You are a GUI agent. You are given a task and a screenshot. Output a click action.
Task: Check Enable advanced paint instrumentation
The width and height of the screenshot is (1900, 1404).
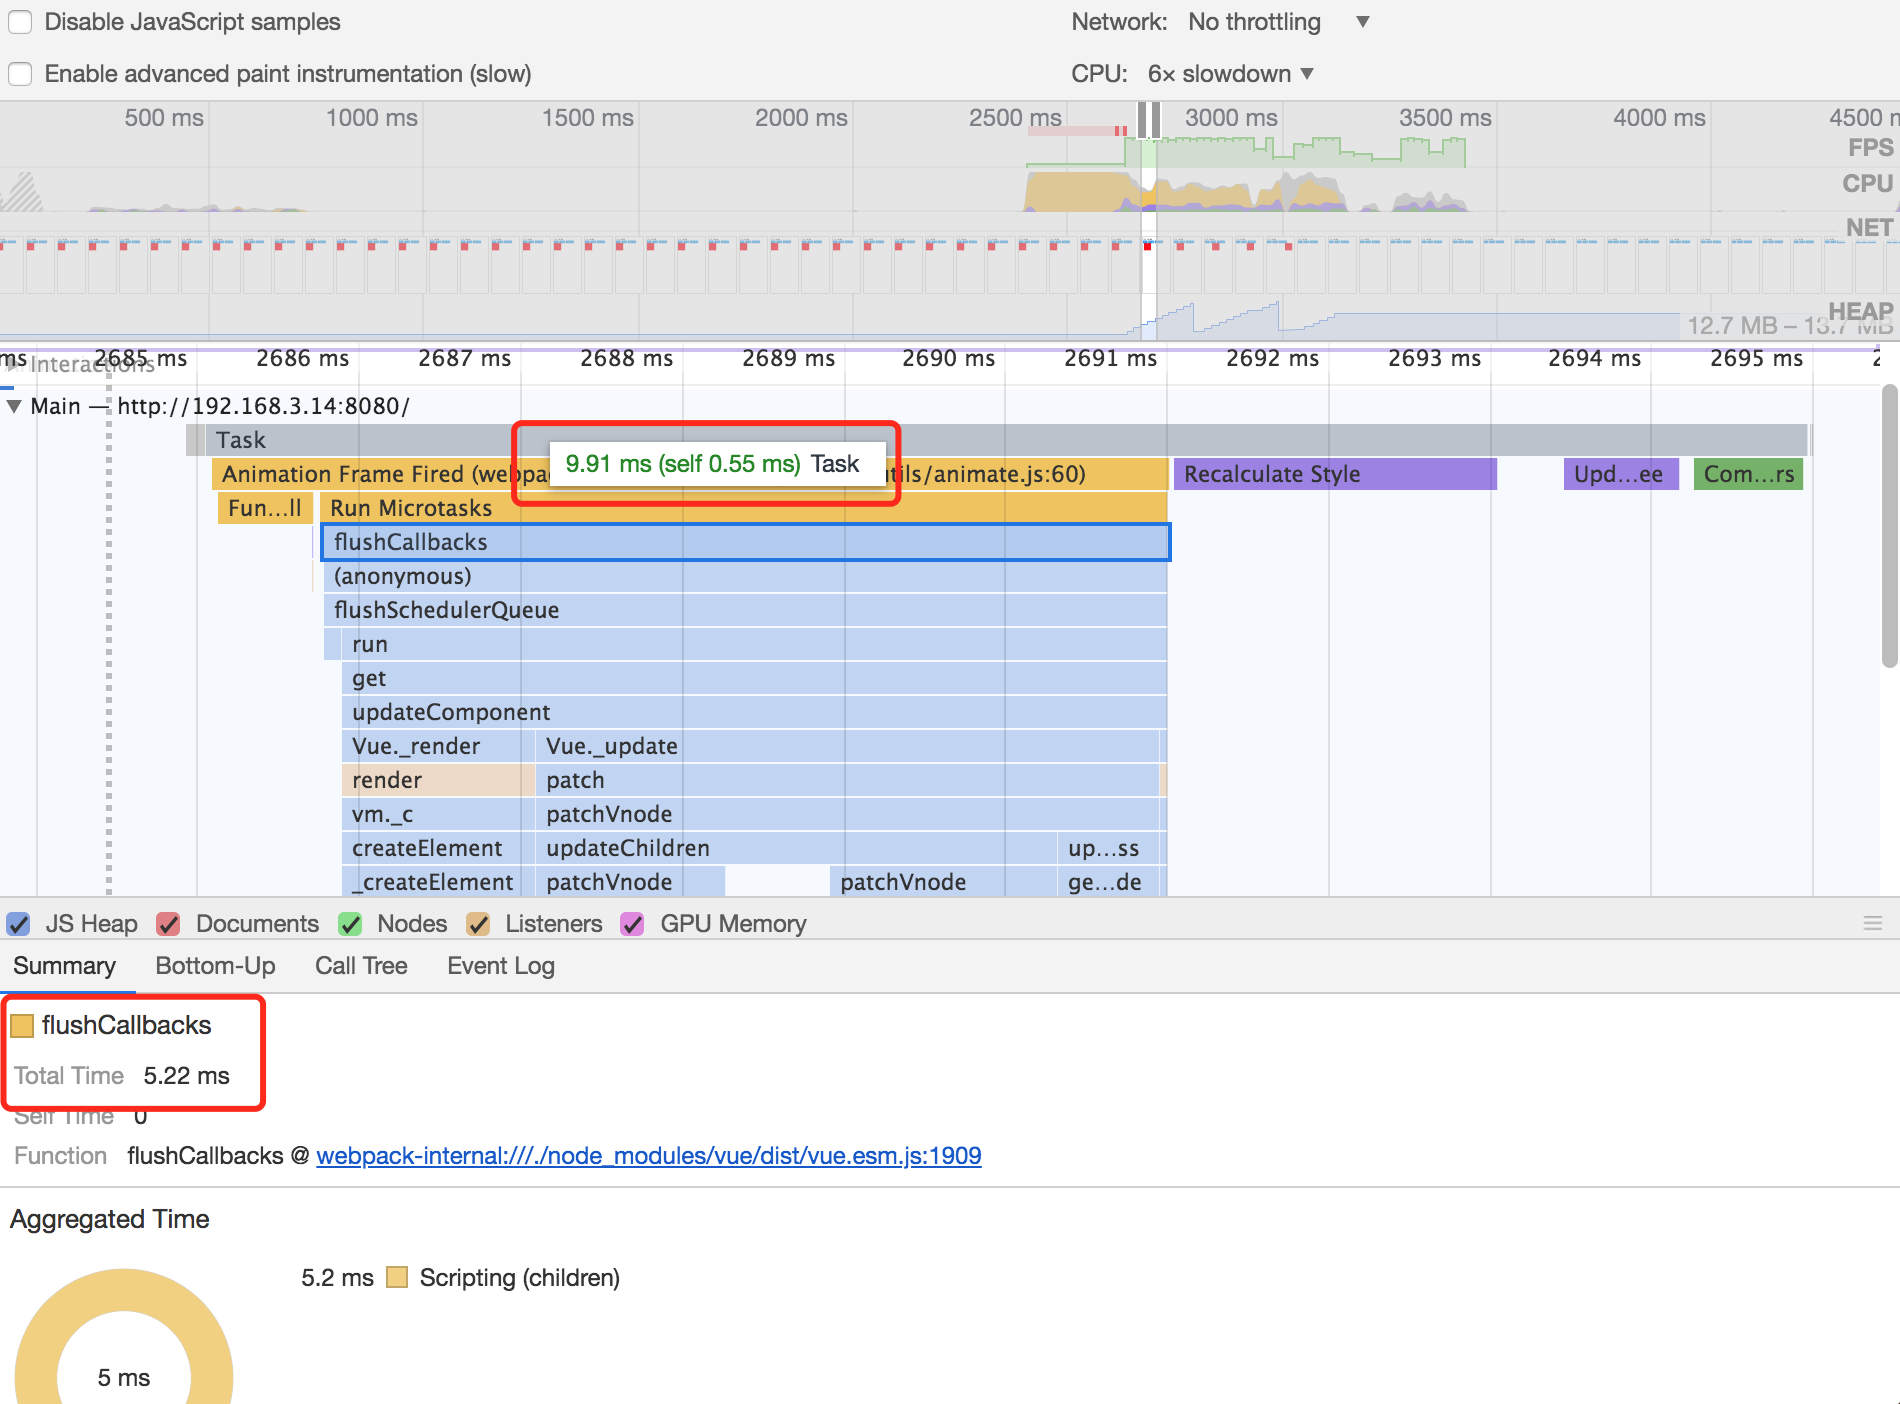tap(20, 74)
